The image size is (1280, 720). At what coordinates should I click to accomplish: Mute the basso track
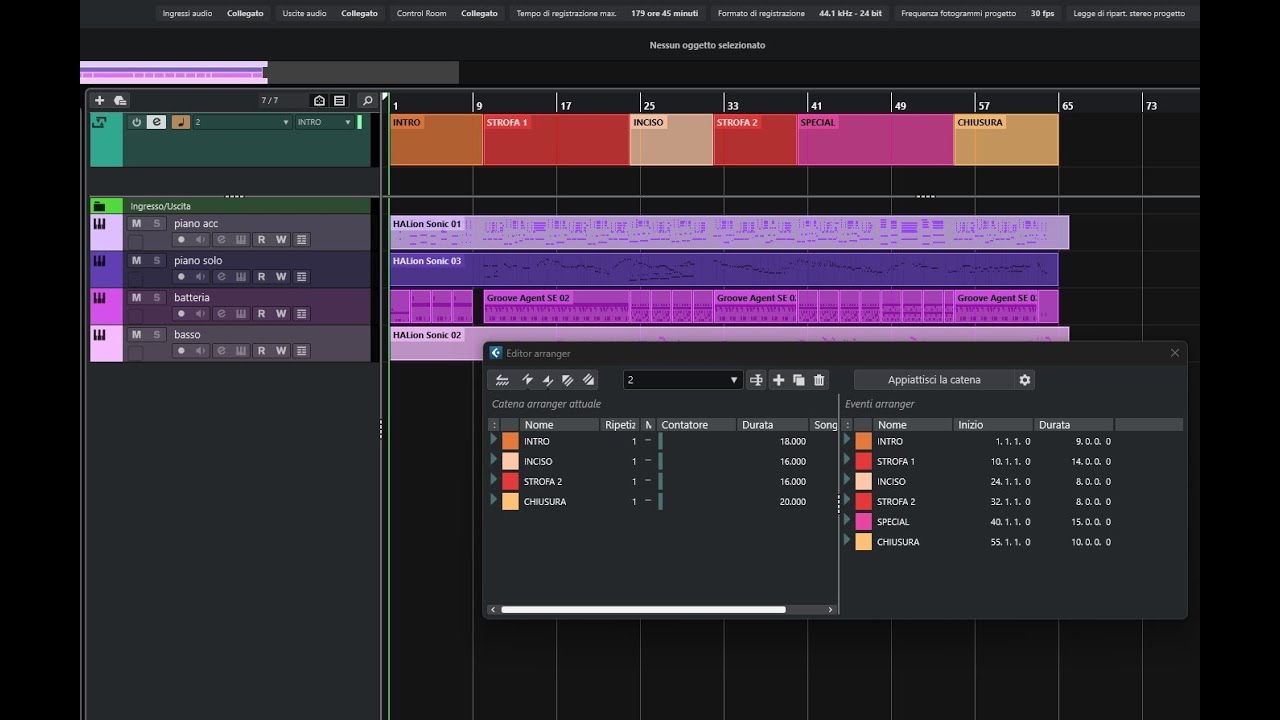coord(136,334)
